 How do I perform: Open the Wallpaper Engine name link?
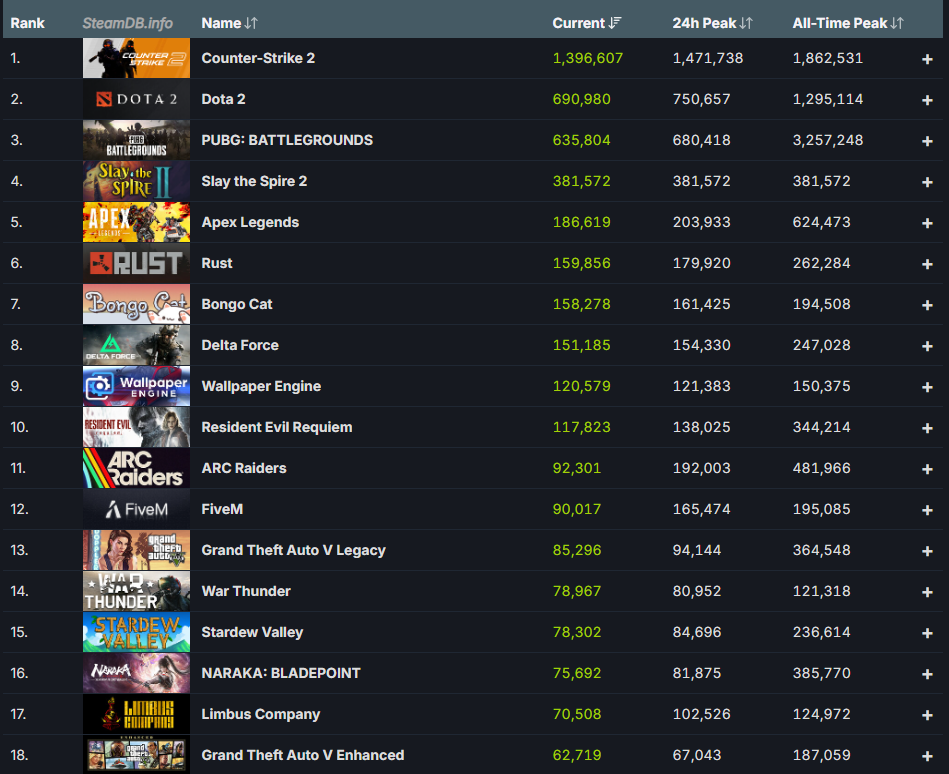pos(261,386)
